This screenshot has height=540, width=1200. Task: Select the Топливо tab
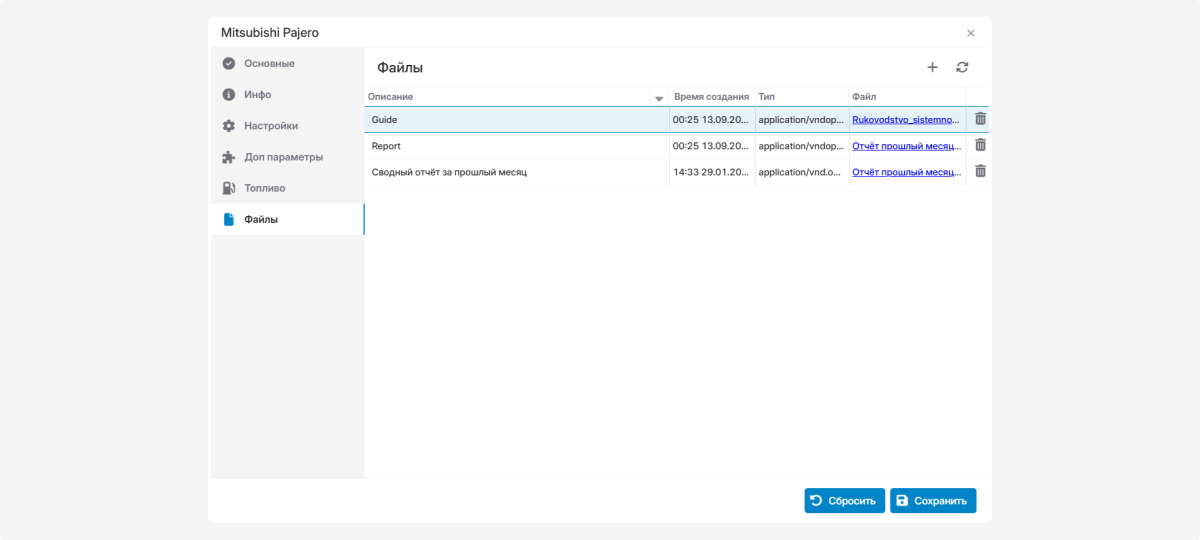264,188
